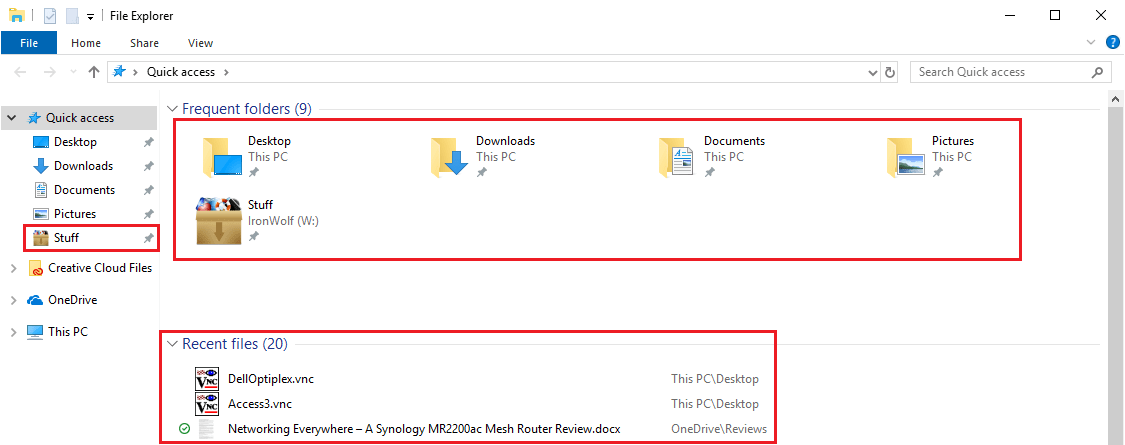Image resolution: width=1125 pixels, height=445 pixels.
Task: Click the pin icon next to Desktop in sidebar
Action: point(149,142)
